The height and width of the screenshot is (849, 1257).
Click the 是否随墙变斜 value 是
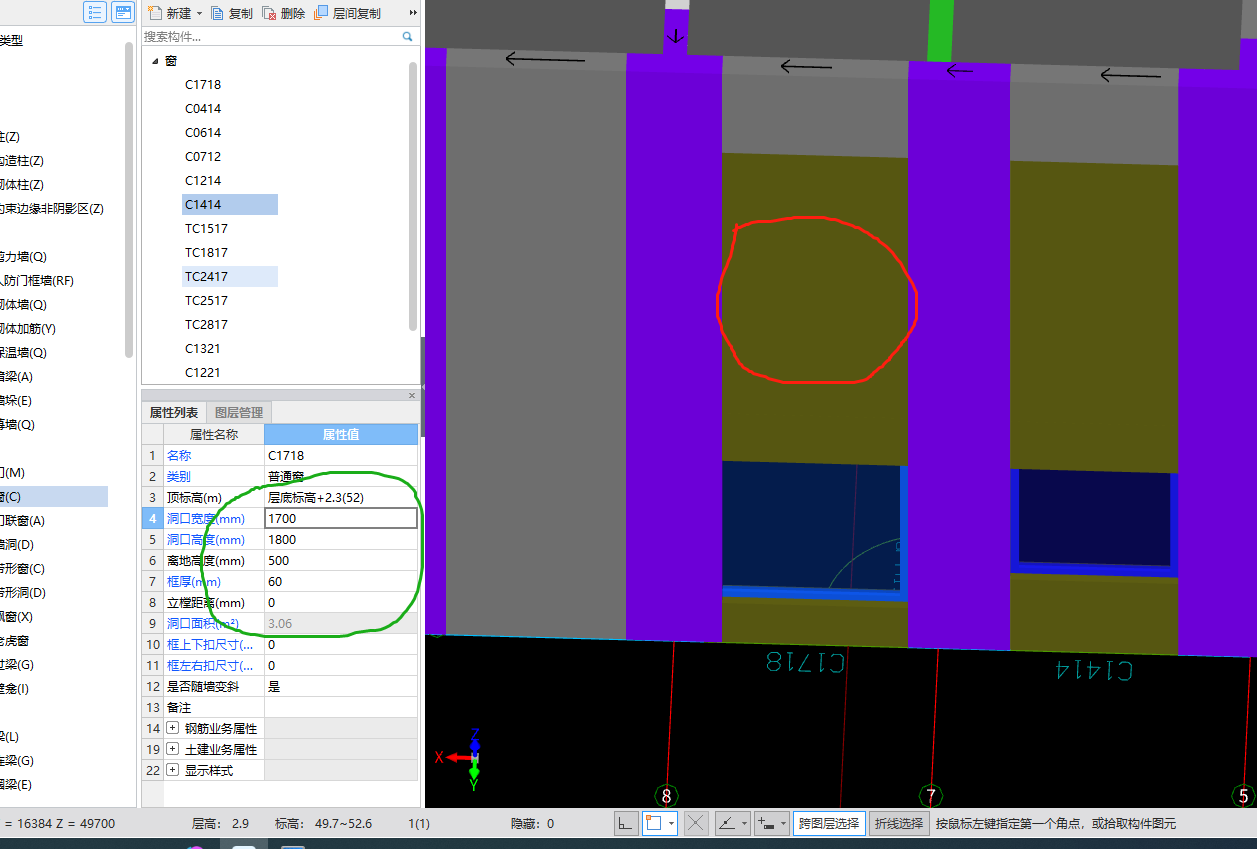pos(341,686)
